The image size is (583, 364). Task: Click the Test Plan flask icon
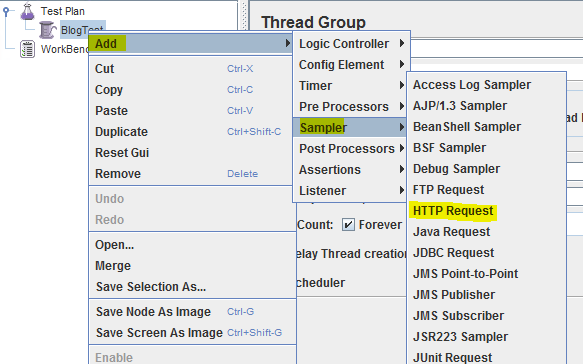click(28, 11)
